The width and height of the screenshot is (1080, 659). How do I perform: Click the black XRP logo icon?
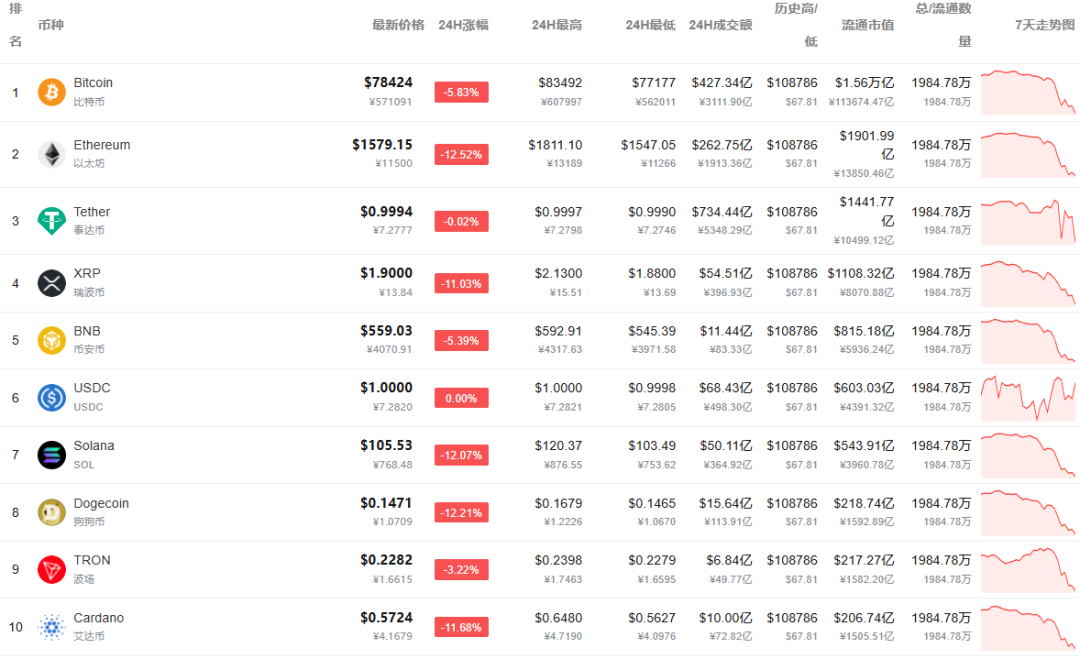coord(51,283)
